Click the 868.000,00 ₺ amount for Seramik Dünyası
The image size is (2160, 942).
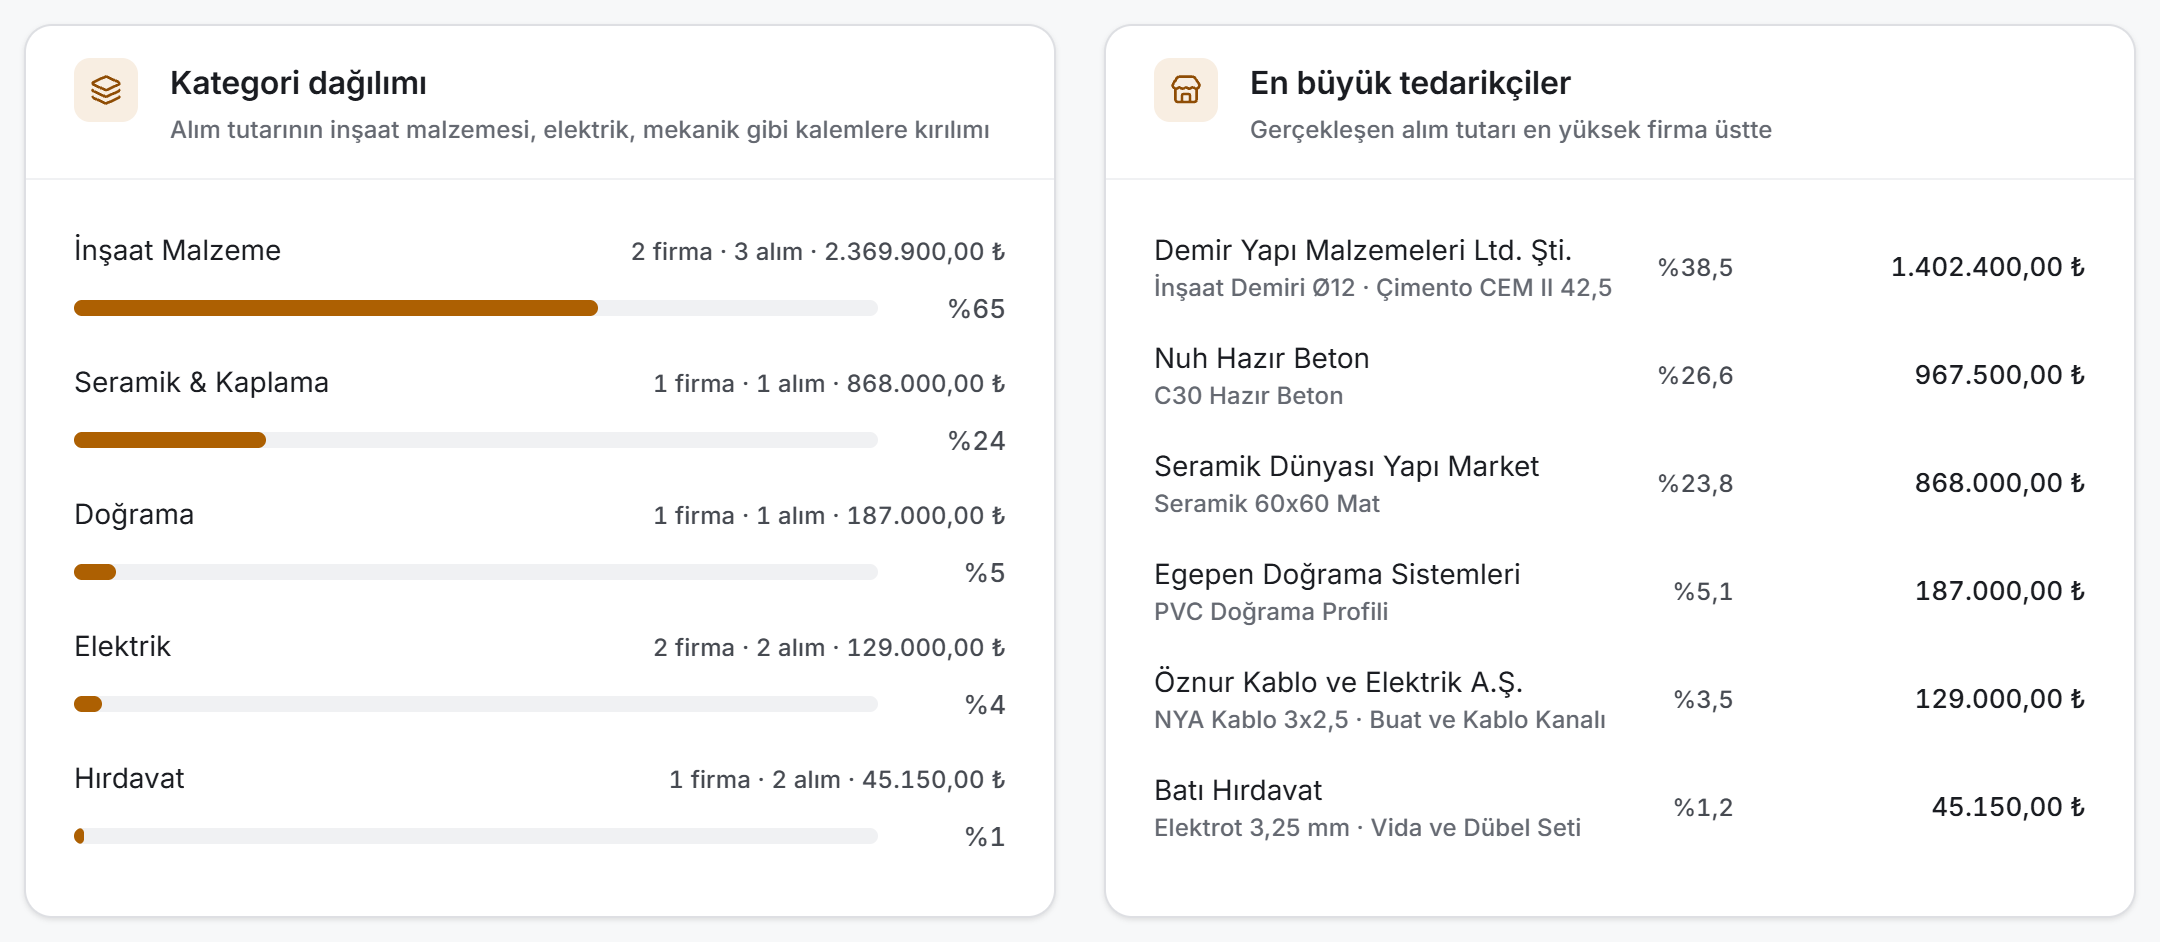[2000, 483]
